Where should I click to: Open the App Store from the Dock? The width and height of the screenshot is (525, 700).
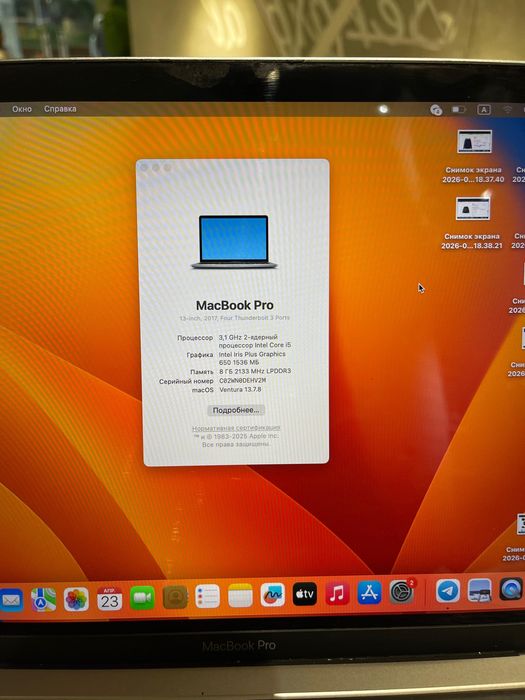point(369,592)
